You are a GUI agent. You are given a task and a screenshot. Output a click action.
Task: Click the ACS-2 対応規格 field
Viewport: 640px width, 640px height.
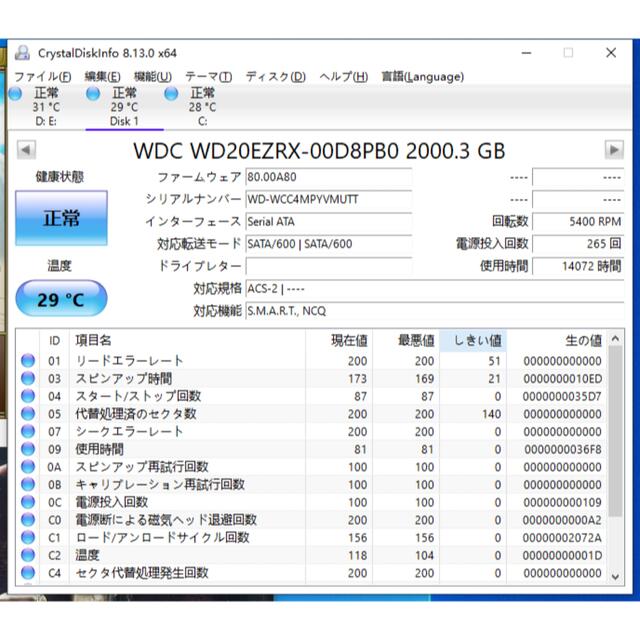435,289
